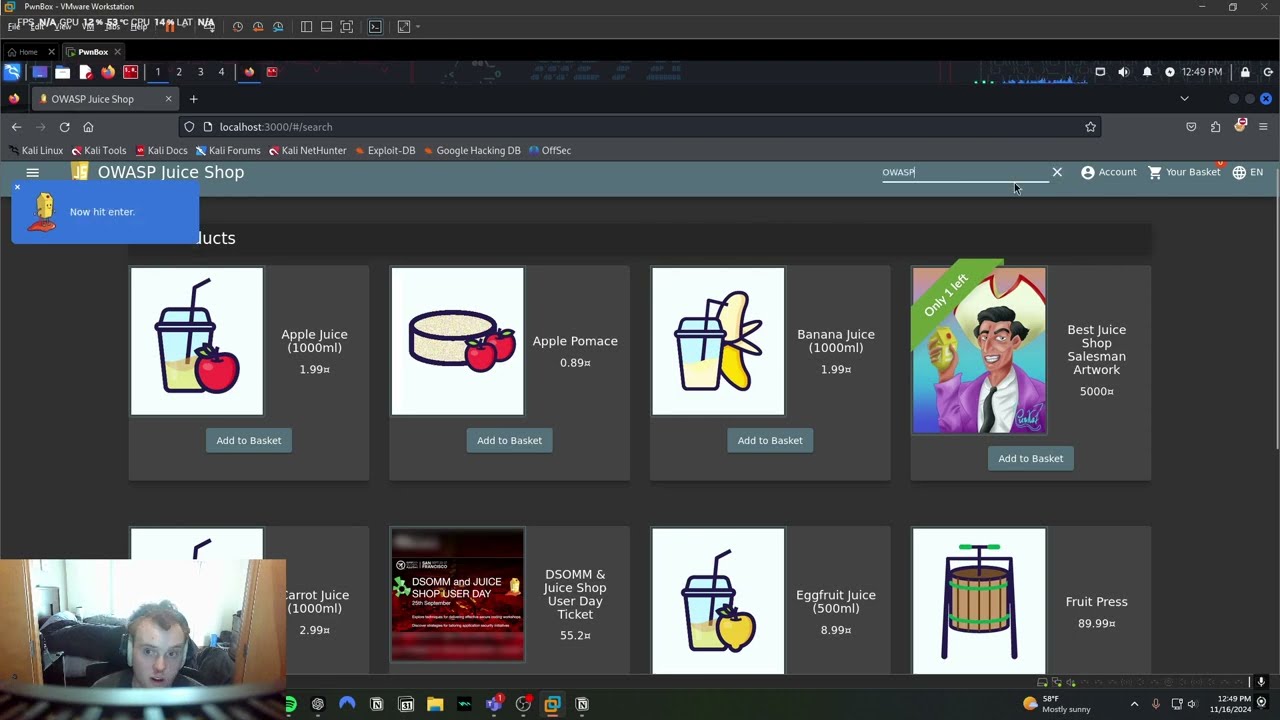
Task: Add Apple Juice (1000ml) to basket
Action: 249,440
